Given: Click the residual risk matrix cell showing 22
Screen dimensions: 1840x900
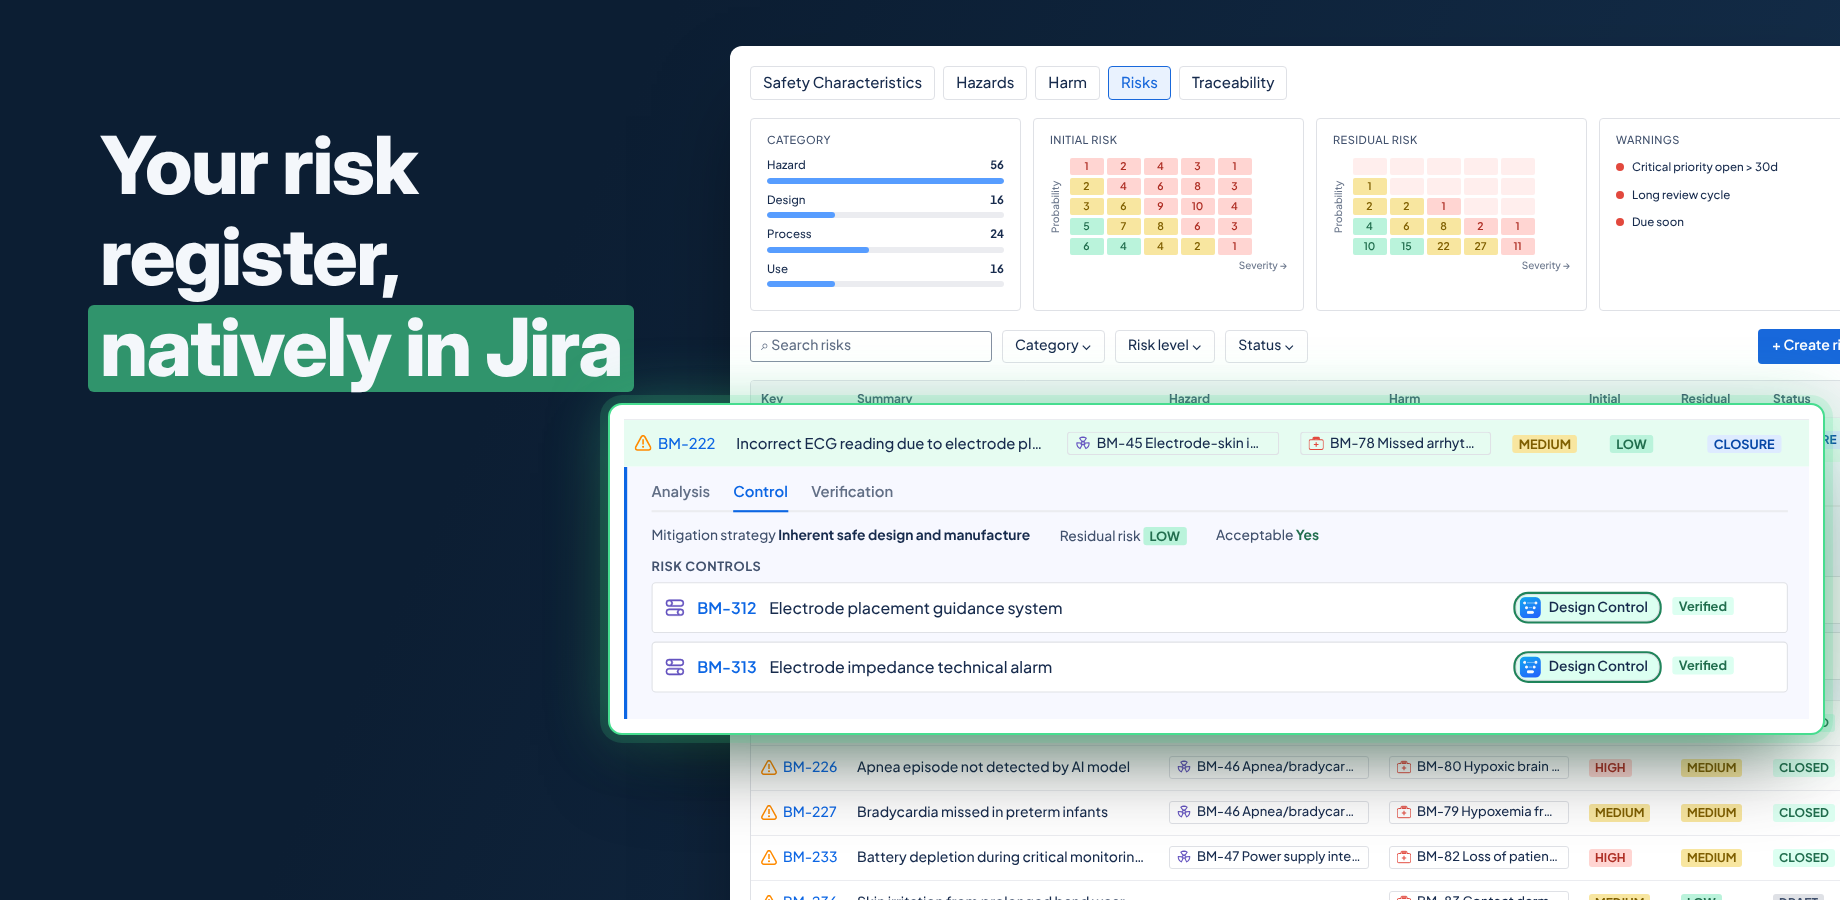Looking at the screenshot, I should pos(1443,246).
